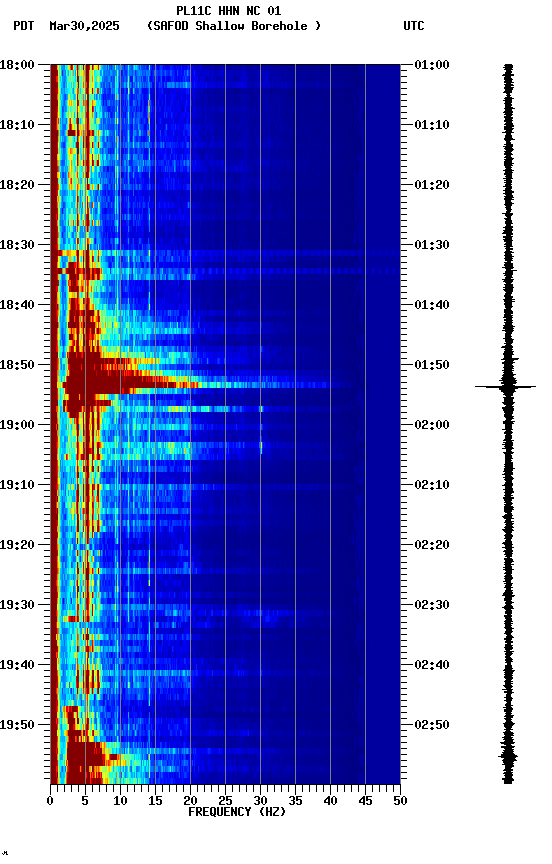Click the 18:40 PDT time label
This screenshot has width=552, height=864.
[x=17, y=305]
